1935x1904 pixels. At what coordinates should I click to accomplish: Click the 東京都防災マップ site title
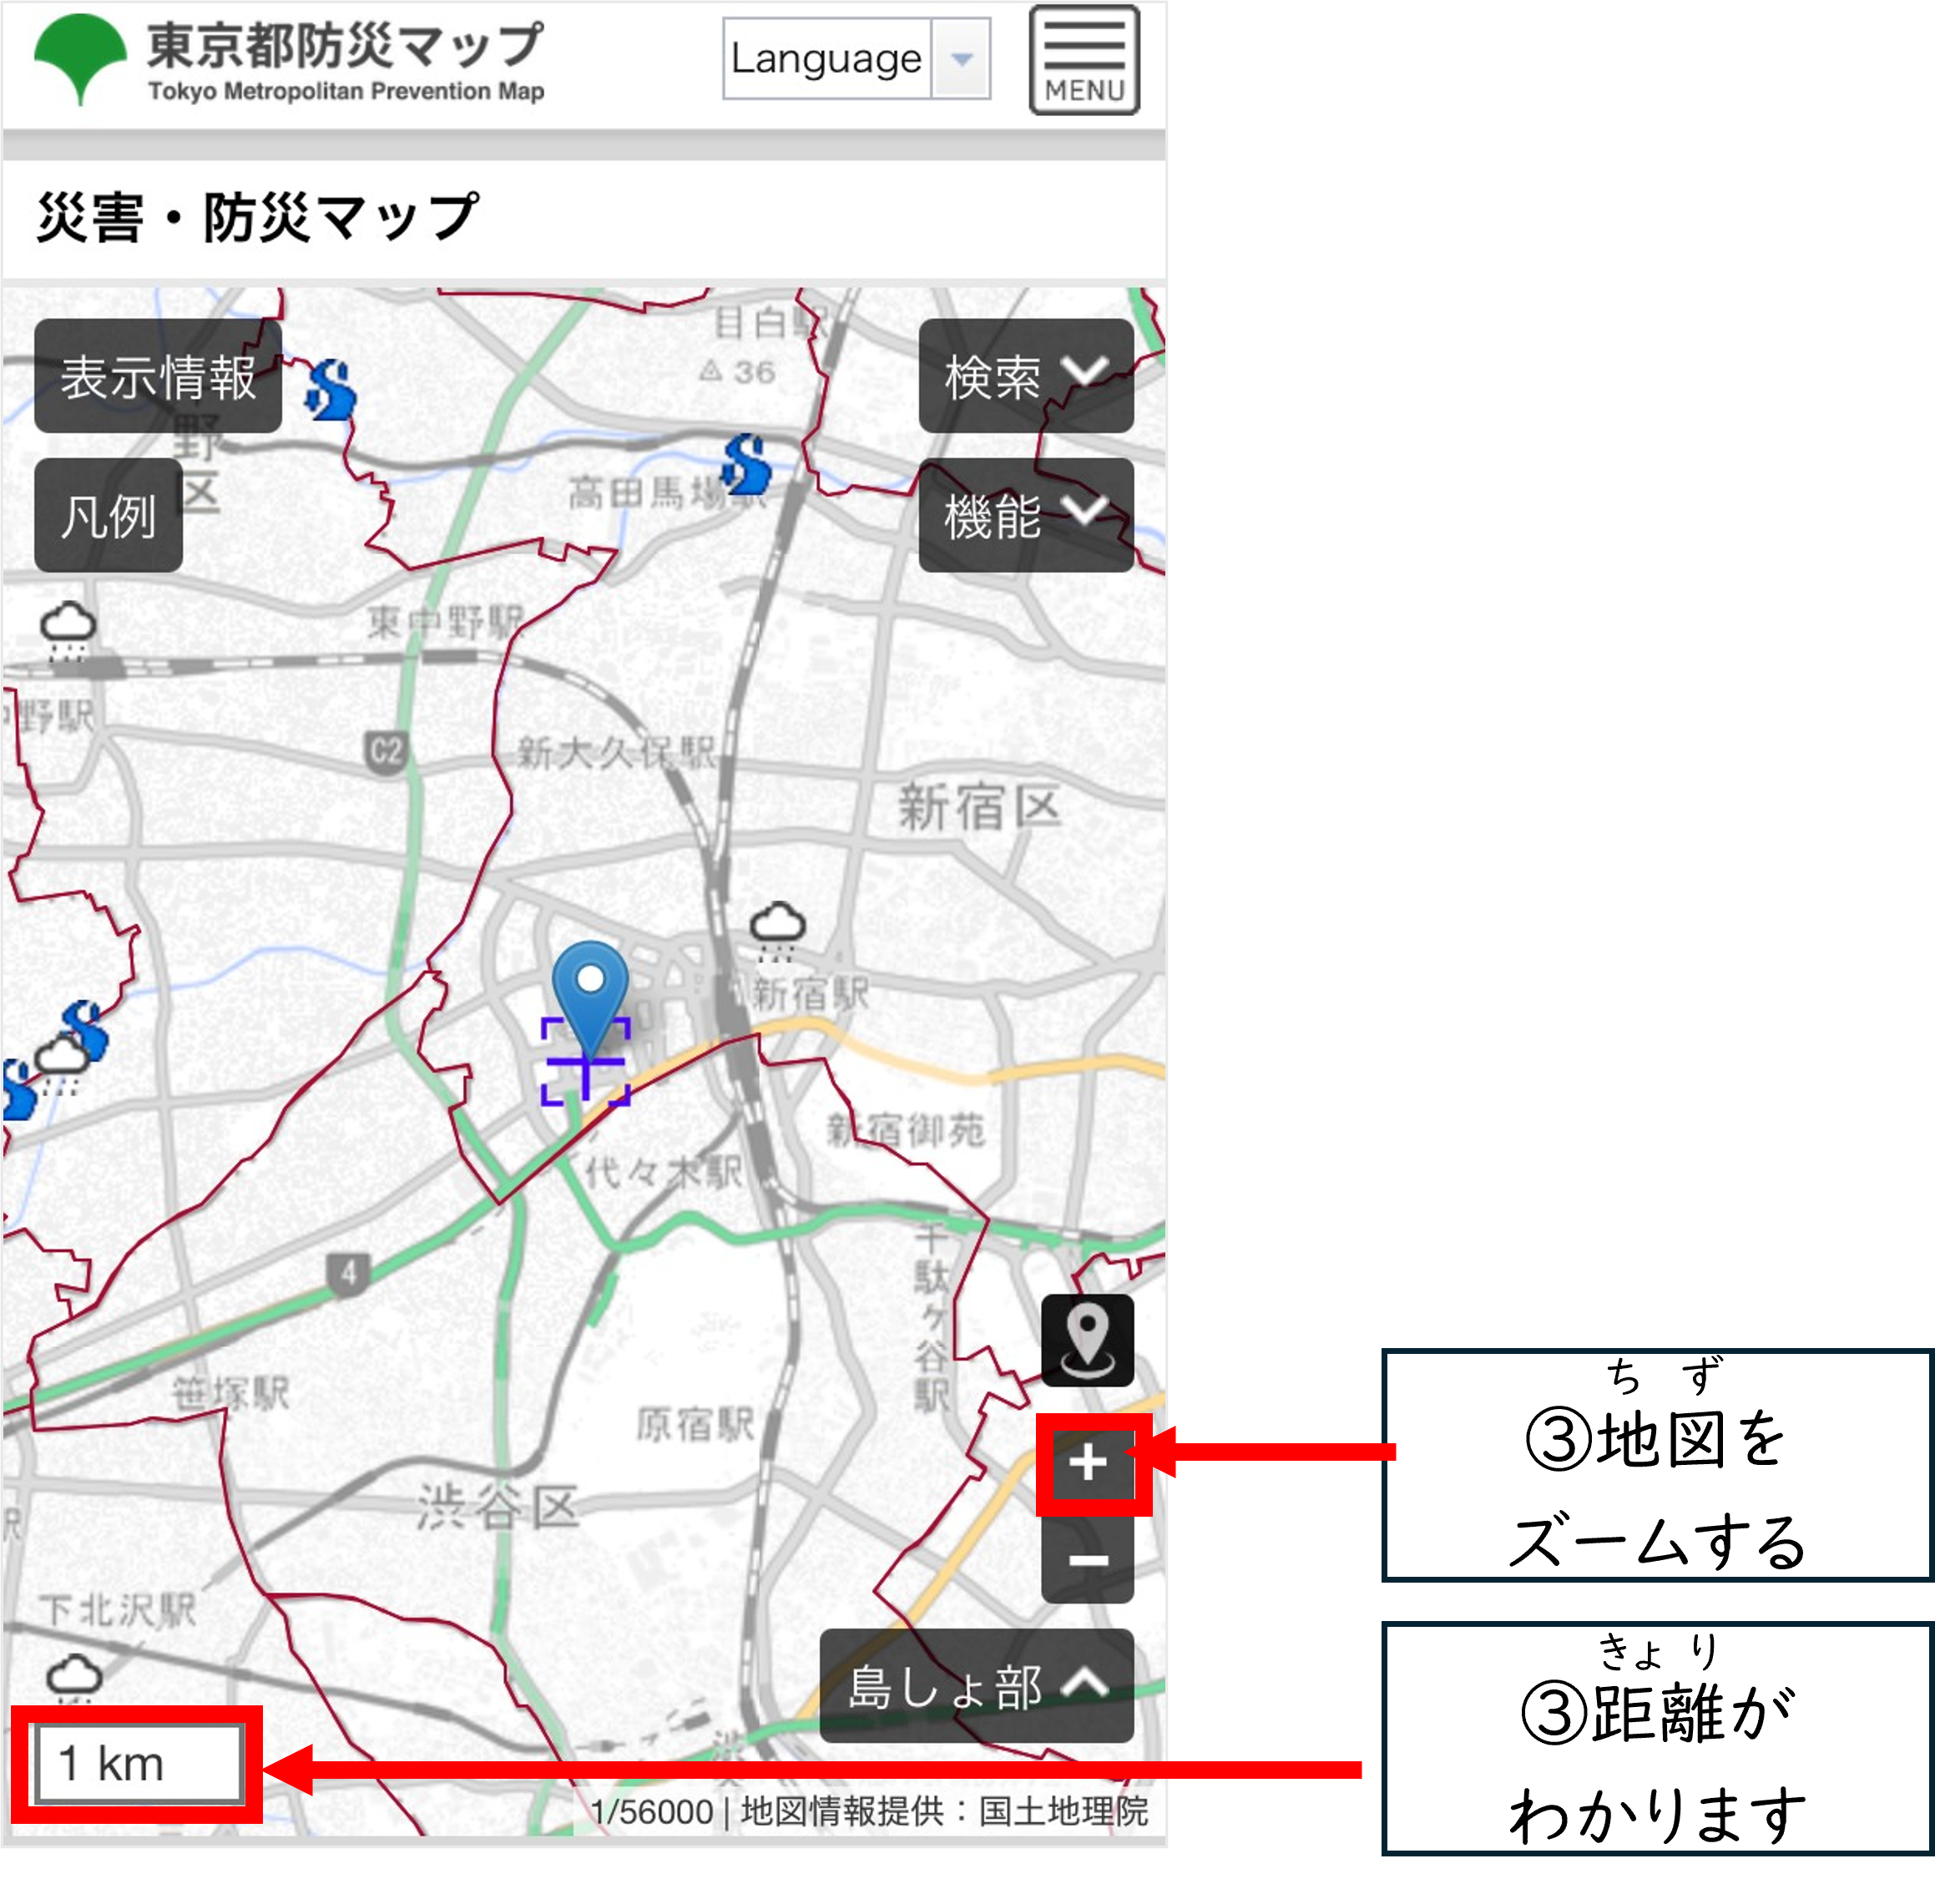(345, 47)
